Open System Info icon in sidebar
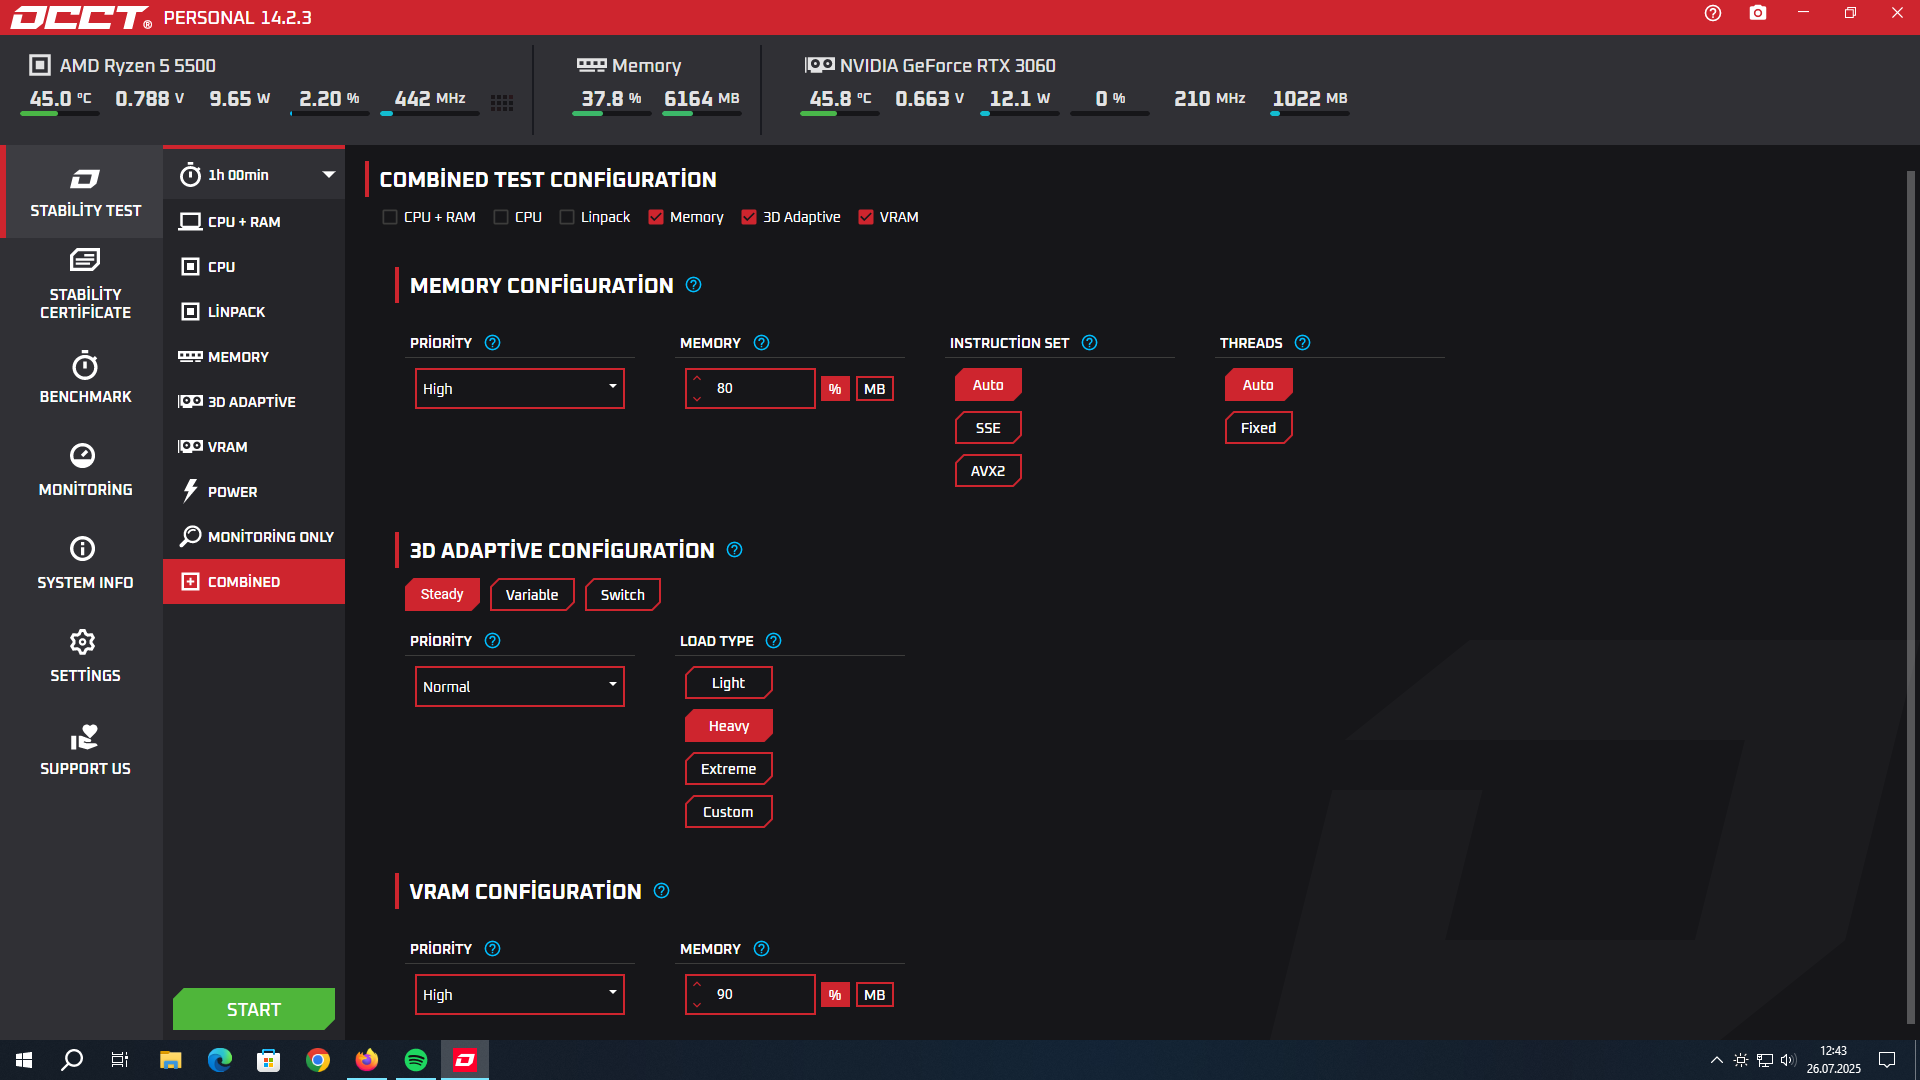Screen dimensions: 1920x1080 pos(83,549)
